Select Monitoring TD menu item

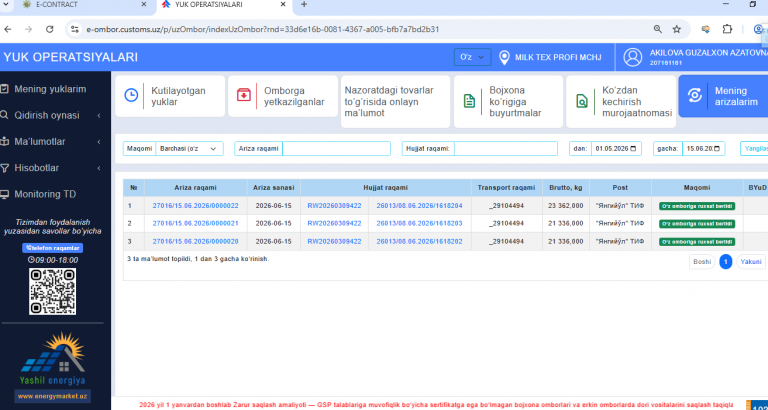point(45,194)
